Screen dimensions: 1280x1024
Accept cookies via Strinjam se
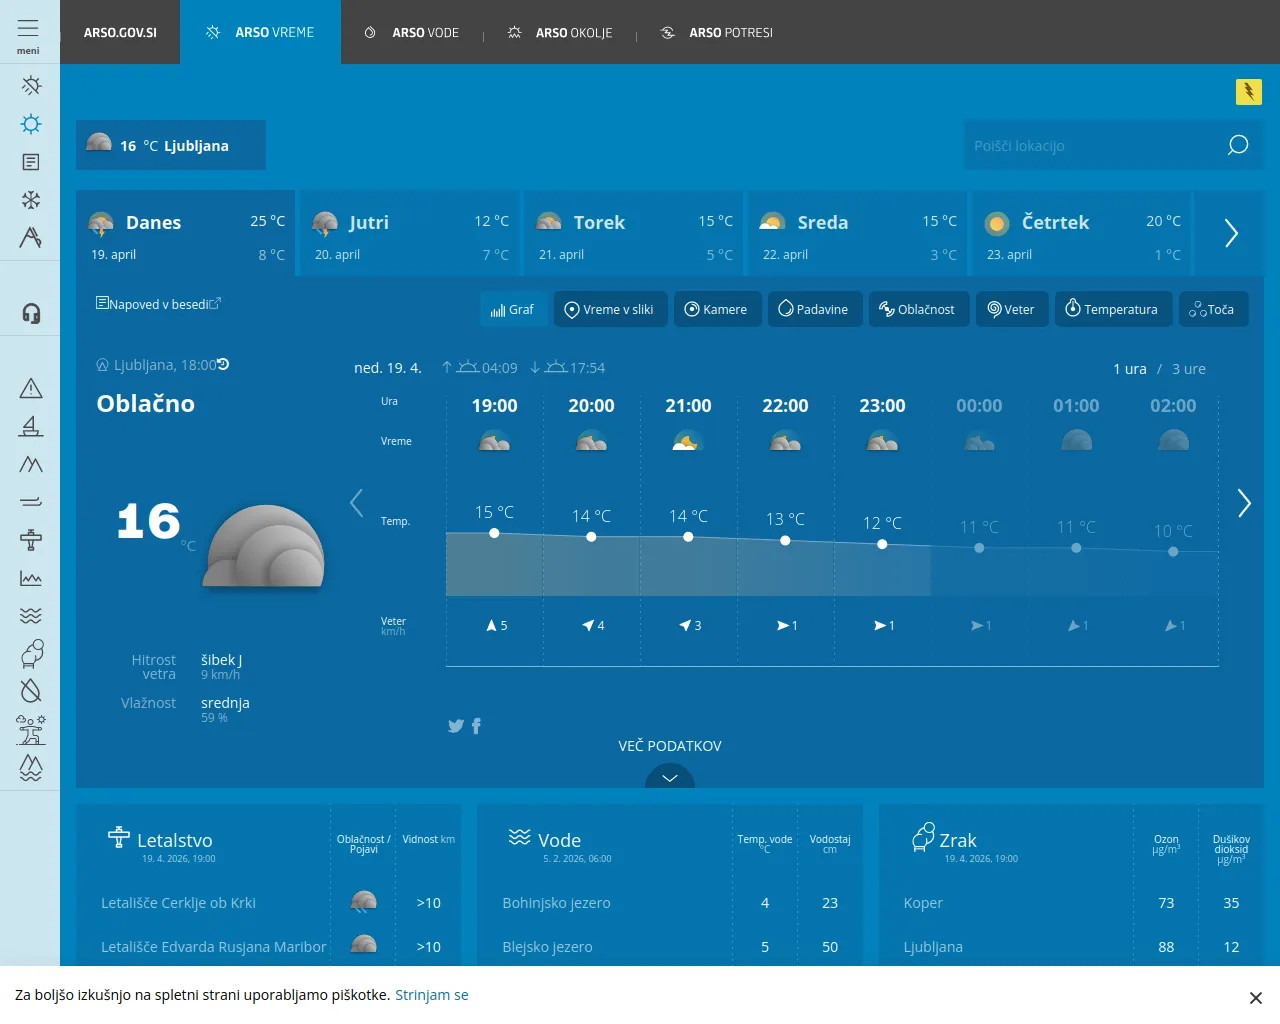tap(432, 995)
